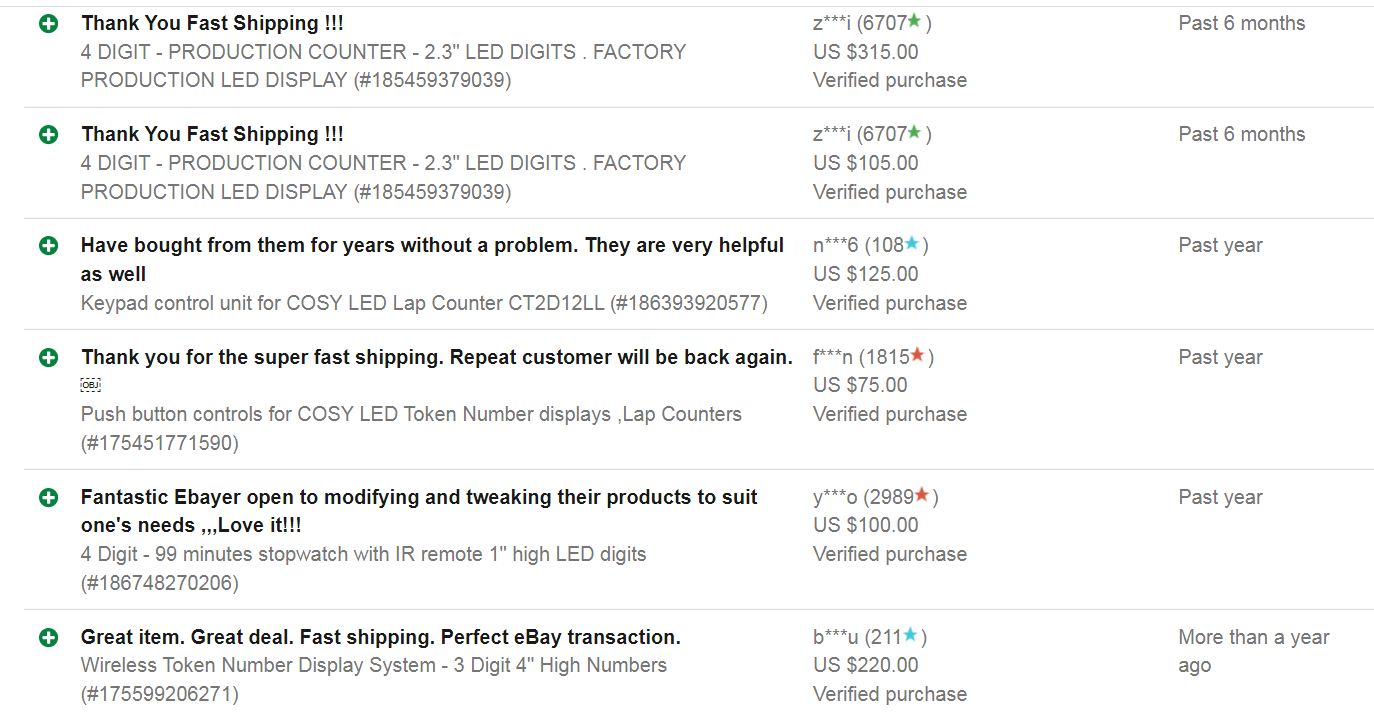The height and width of the screenshot is (712, 1374).
Task: Click the "More than a year ago" date label
Action: pyautogui.click(x=1253, y=651)
